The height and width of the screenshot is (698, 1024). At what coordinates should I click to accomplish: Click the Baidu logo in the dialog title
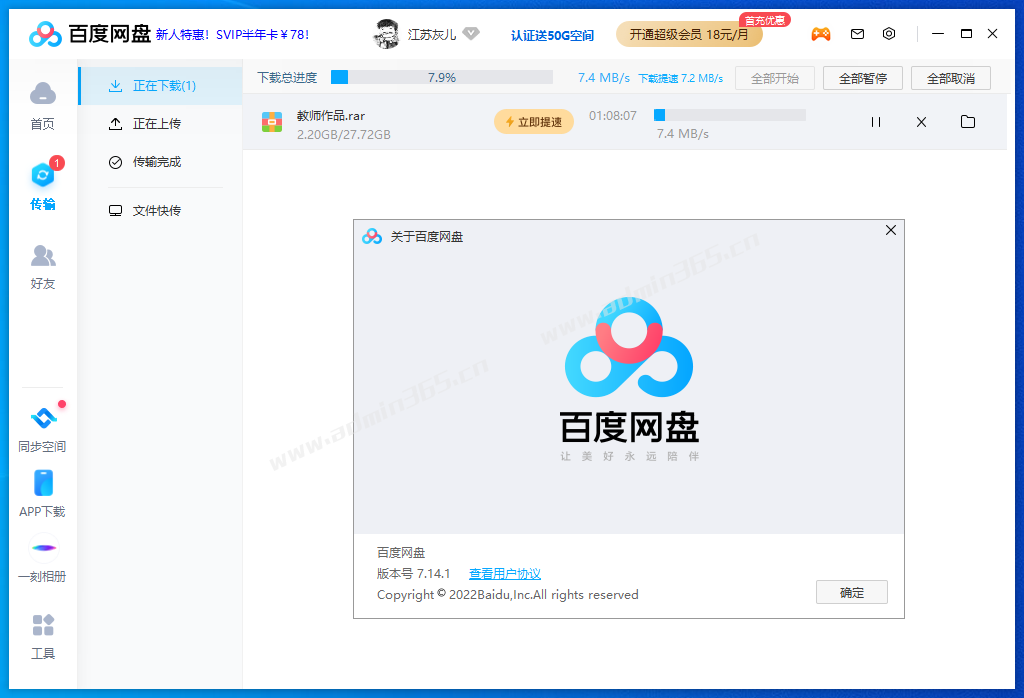click(372, 236)
